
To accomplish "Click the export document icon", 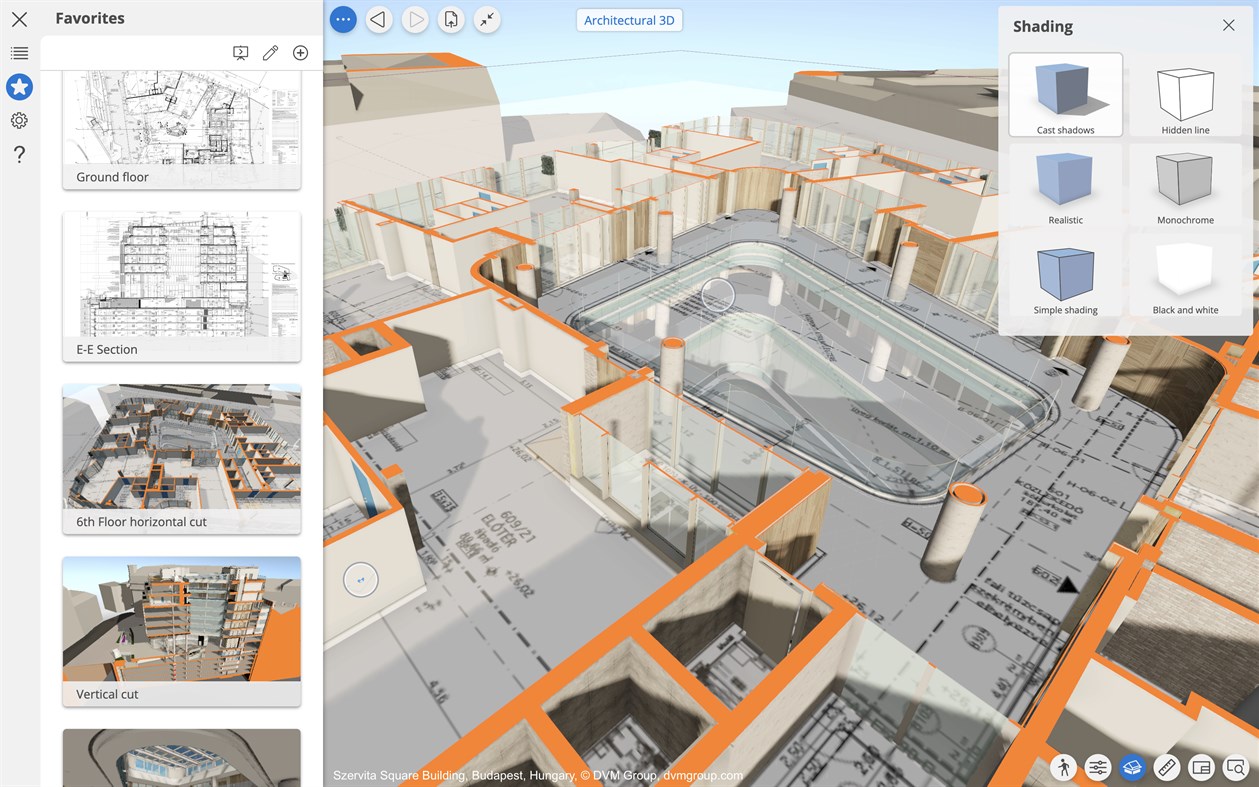I will click(x=450, y=19).
